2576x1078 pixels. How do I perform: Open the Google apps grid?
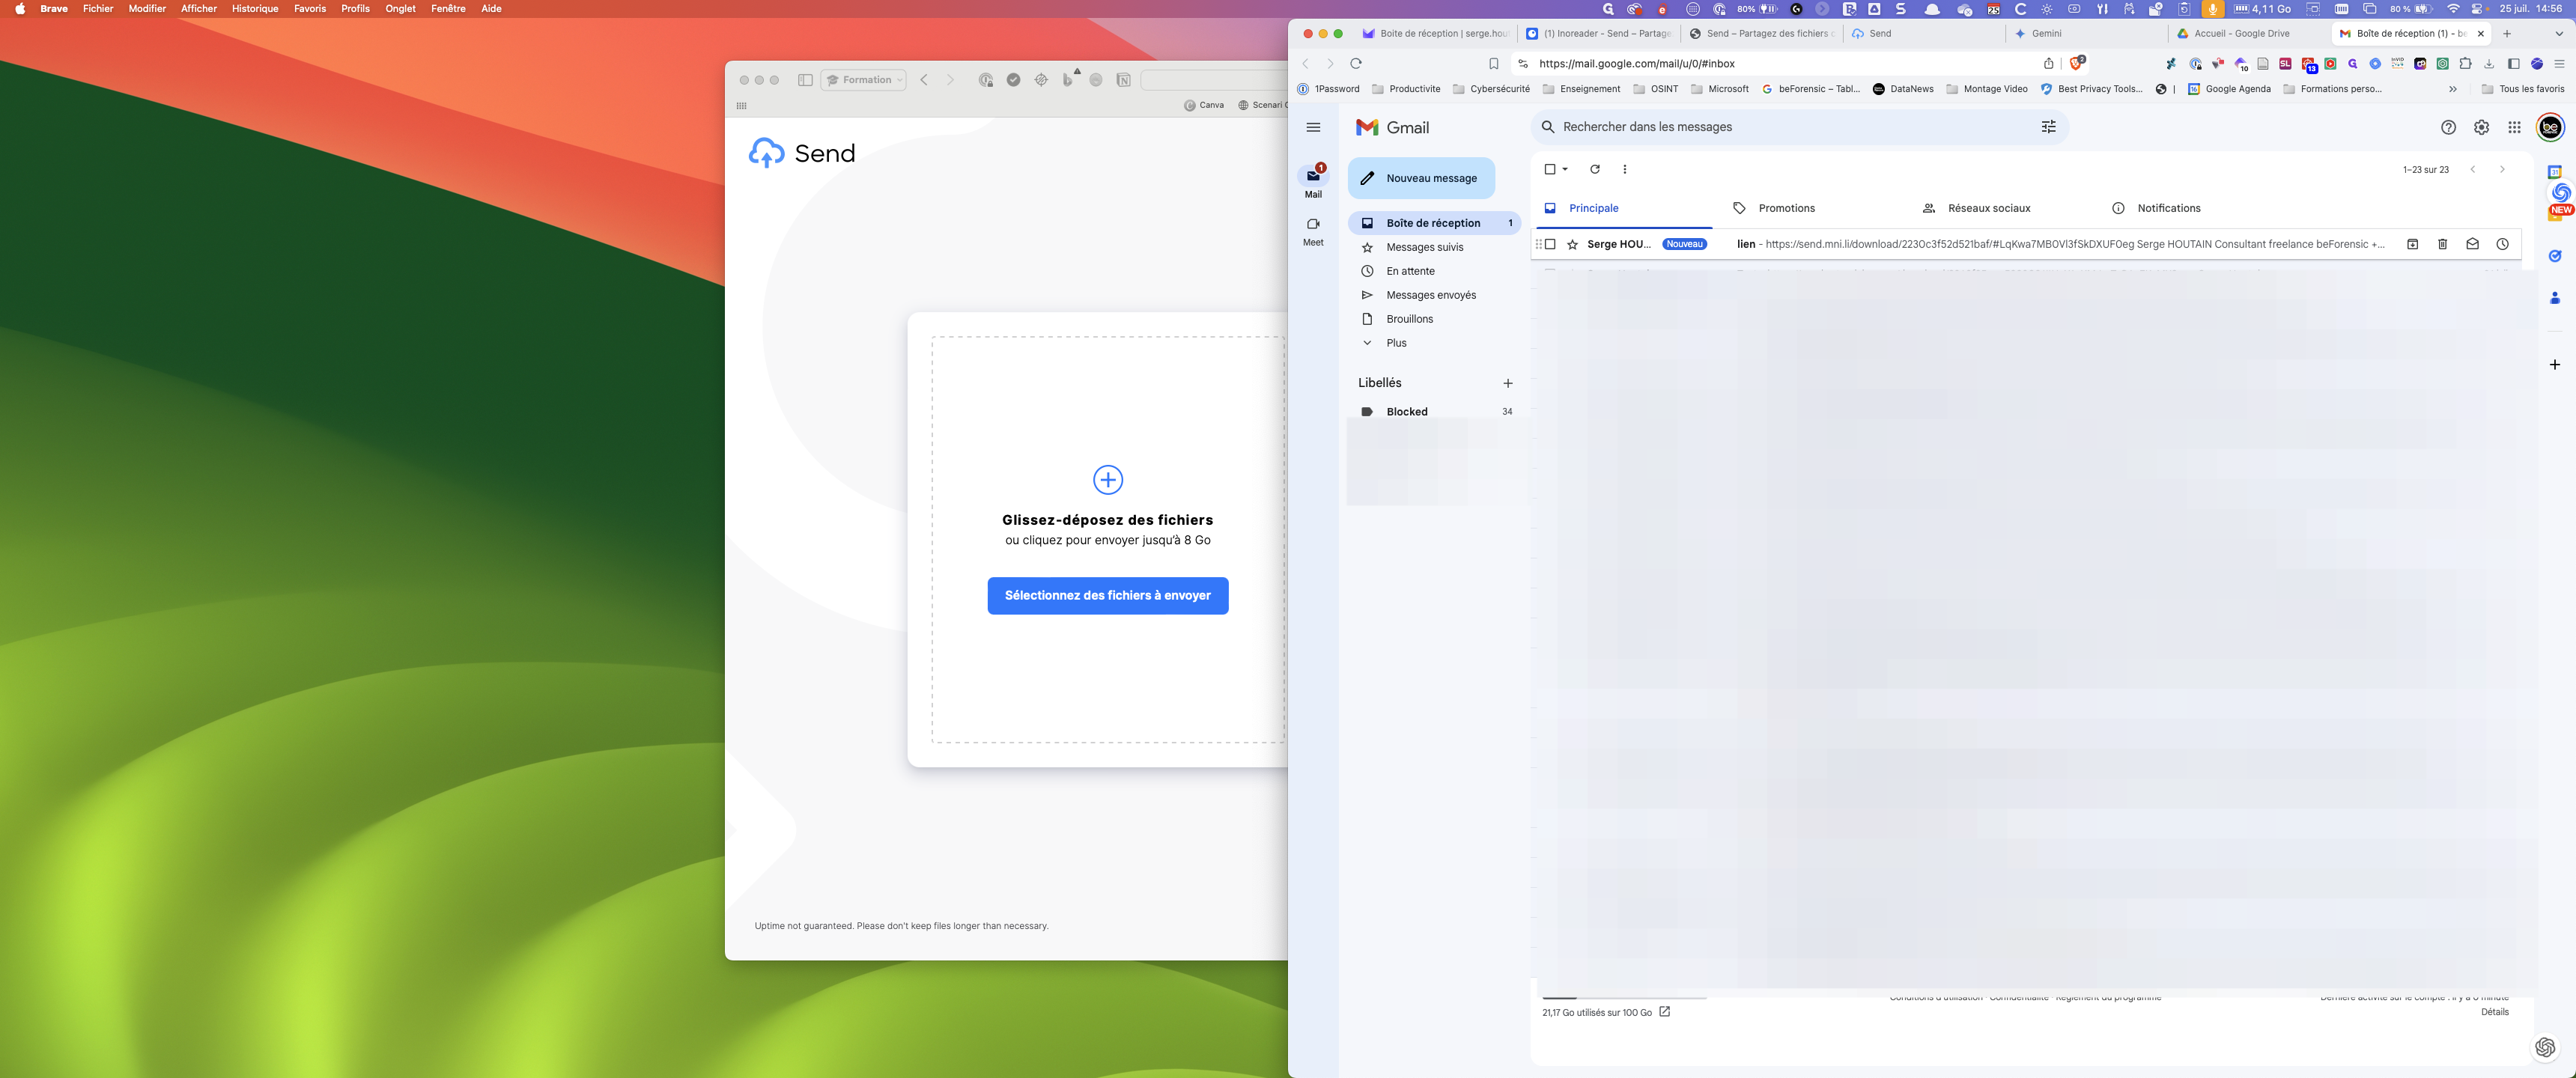[2514, 127]
